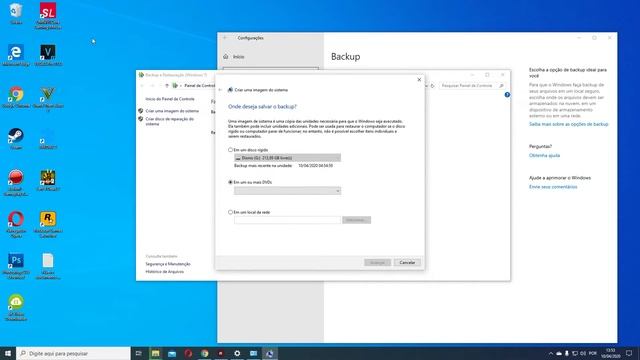
Task: Click 'Envie seus comentários' link
Action: (553, 187)
